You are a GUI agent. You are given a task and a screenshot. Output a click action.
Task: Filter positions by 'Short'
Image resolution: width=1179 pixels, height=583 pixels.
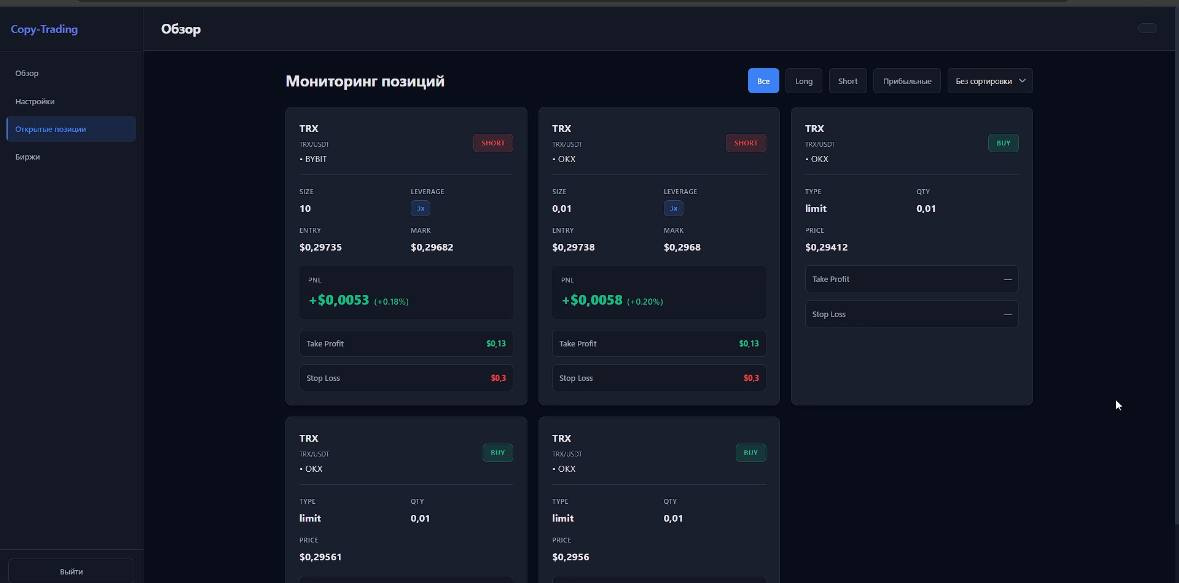tap(847, 81)
